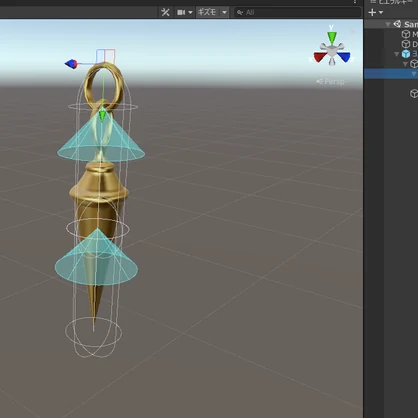Select the first gray cube object in hierarchy
Screen dimensions: 418x418
[x=406, y=34]
